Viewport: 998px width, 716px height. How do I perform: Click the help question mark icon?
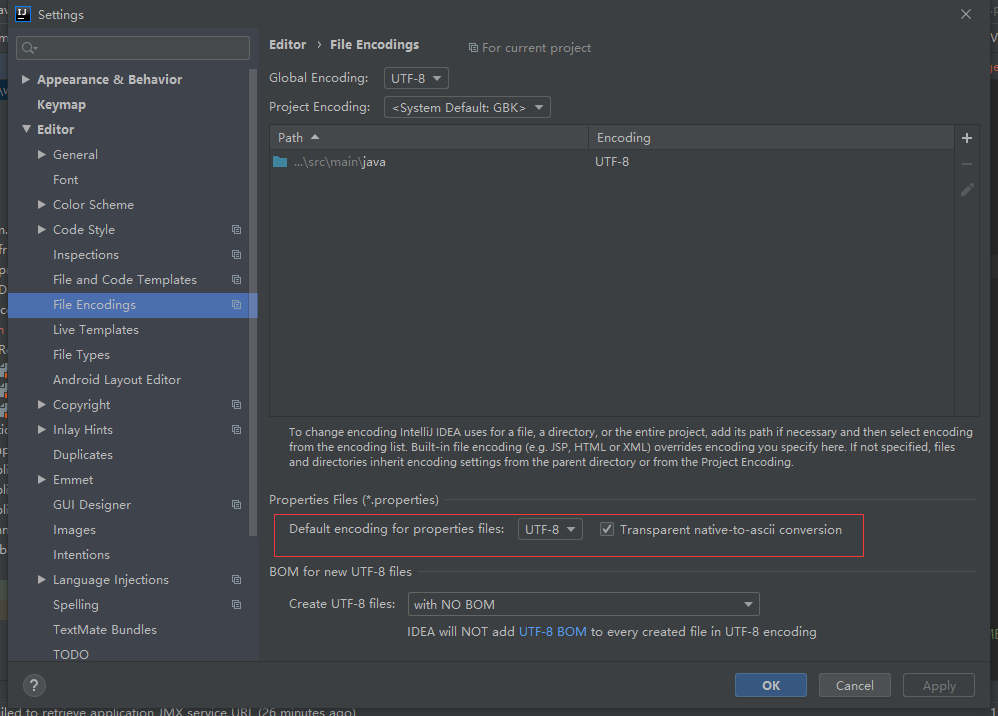(x=34, y=685)
